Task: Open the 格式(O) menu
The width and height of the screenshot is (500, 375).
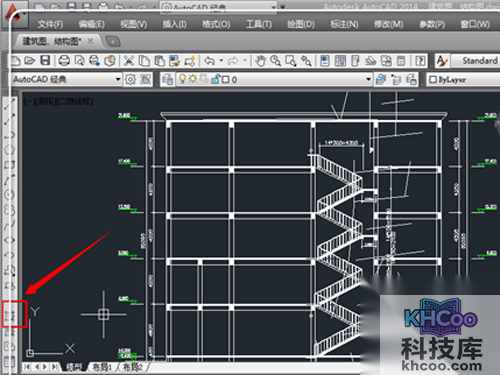Action: click(x=216, y=24)
